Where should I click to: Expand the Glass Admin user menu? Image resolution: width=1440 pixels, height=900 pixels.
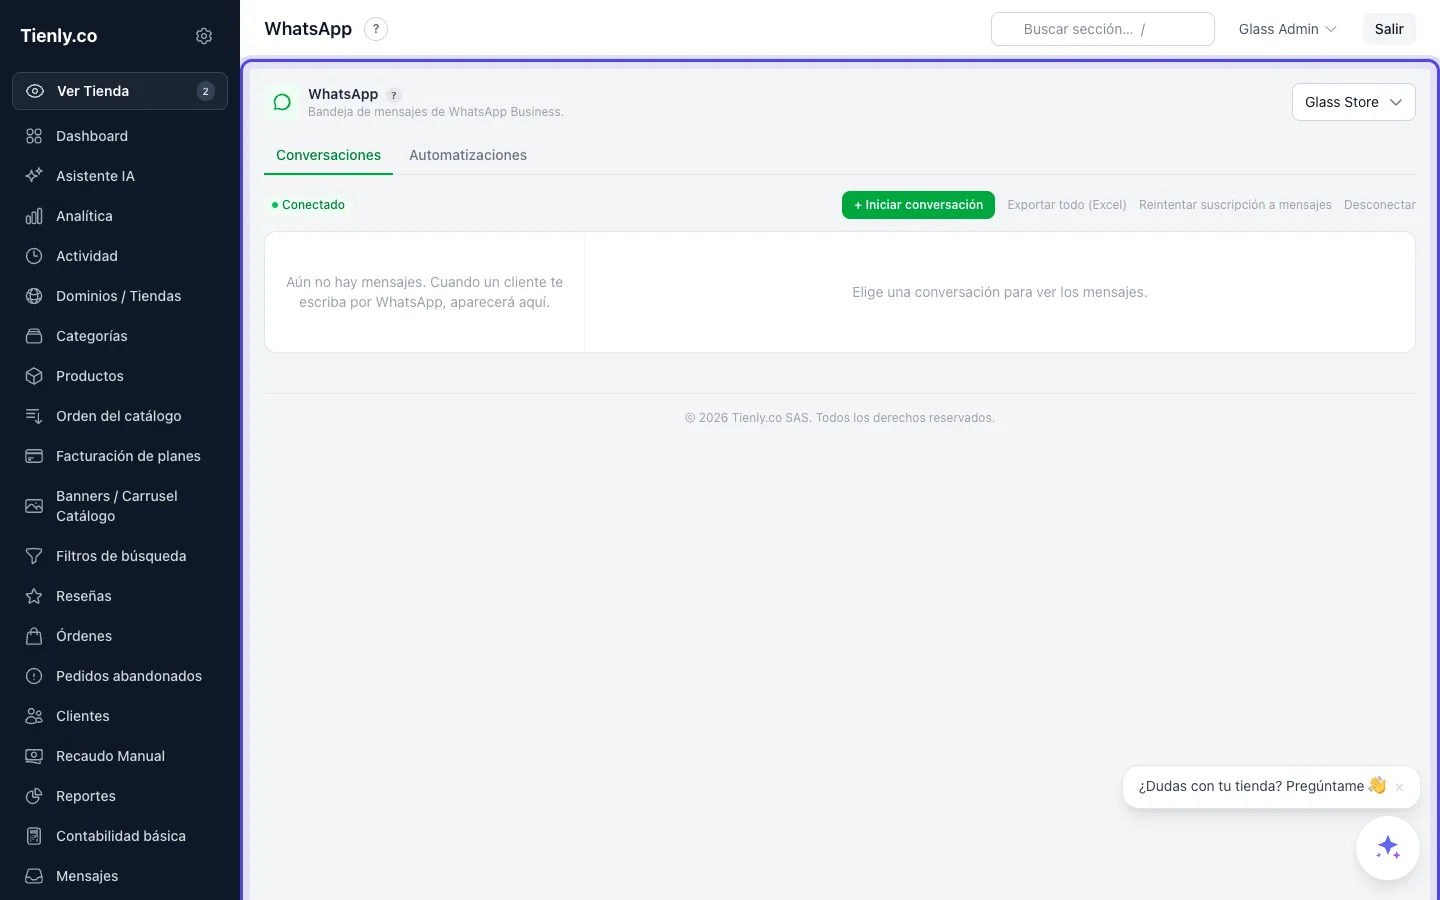[1287, 29]
